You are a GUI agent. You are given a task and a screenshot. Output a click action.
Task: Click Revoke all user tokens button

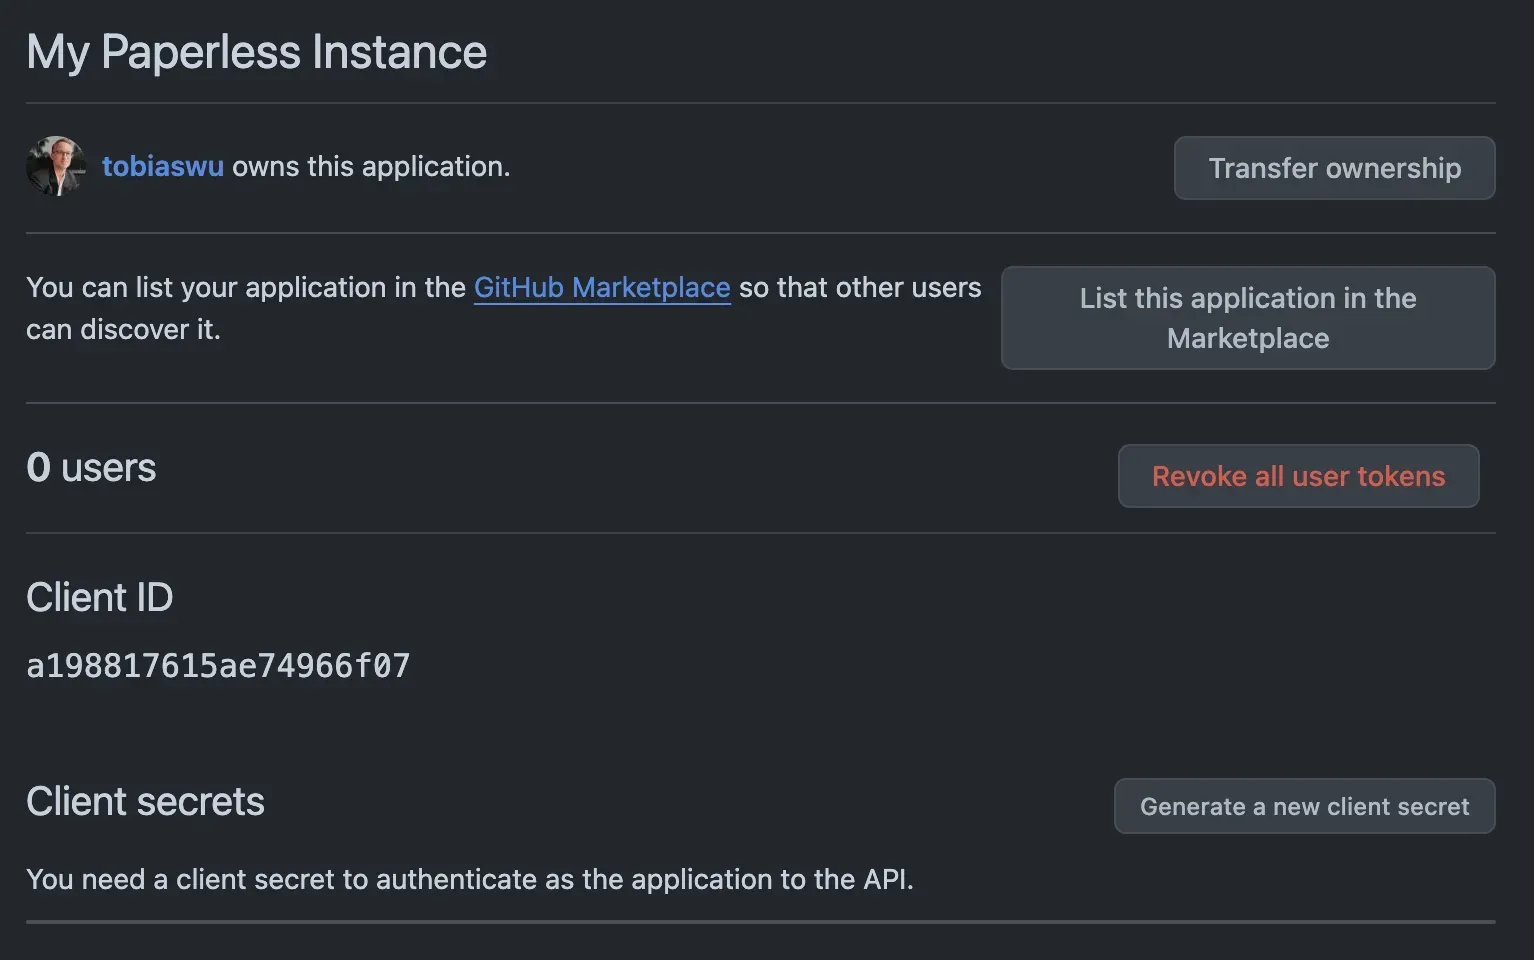tap(1298, 476)
